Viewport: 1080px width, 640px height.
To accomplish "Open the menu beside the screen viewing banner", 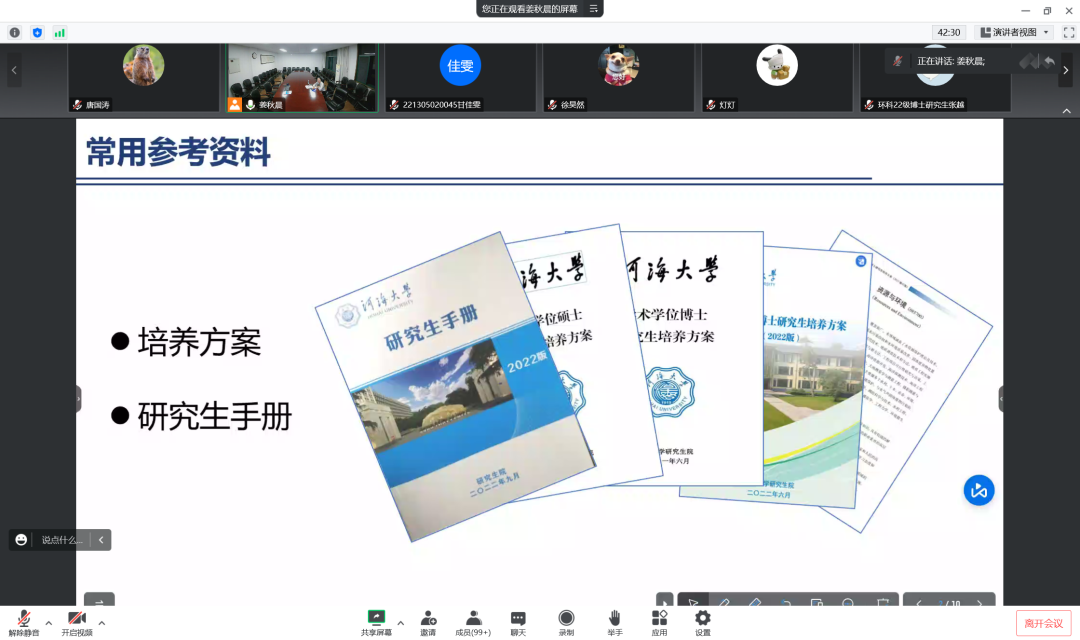I will point(593,9).
